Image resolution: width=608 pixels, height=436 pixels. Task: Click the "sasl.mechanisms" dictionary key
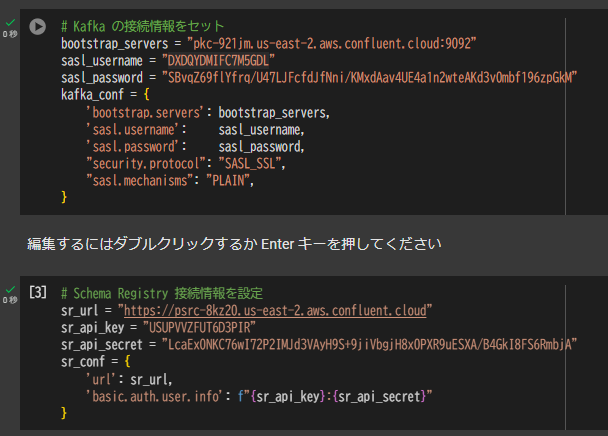point(140,181)
